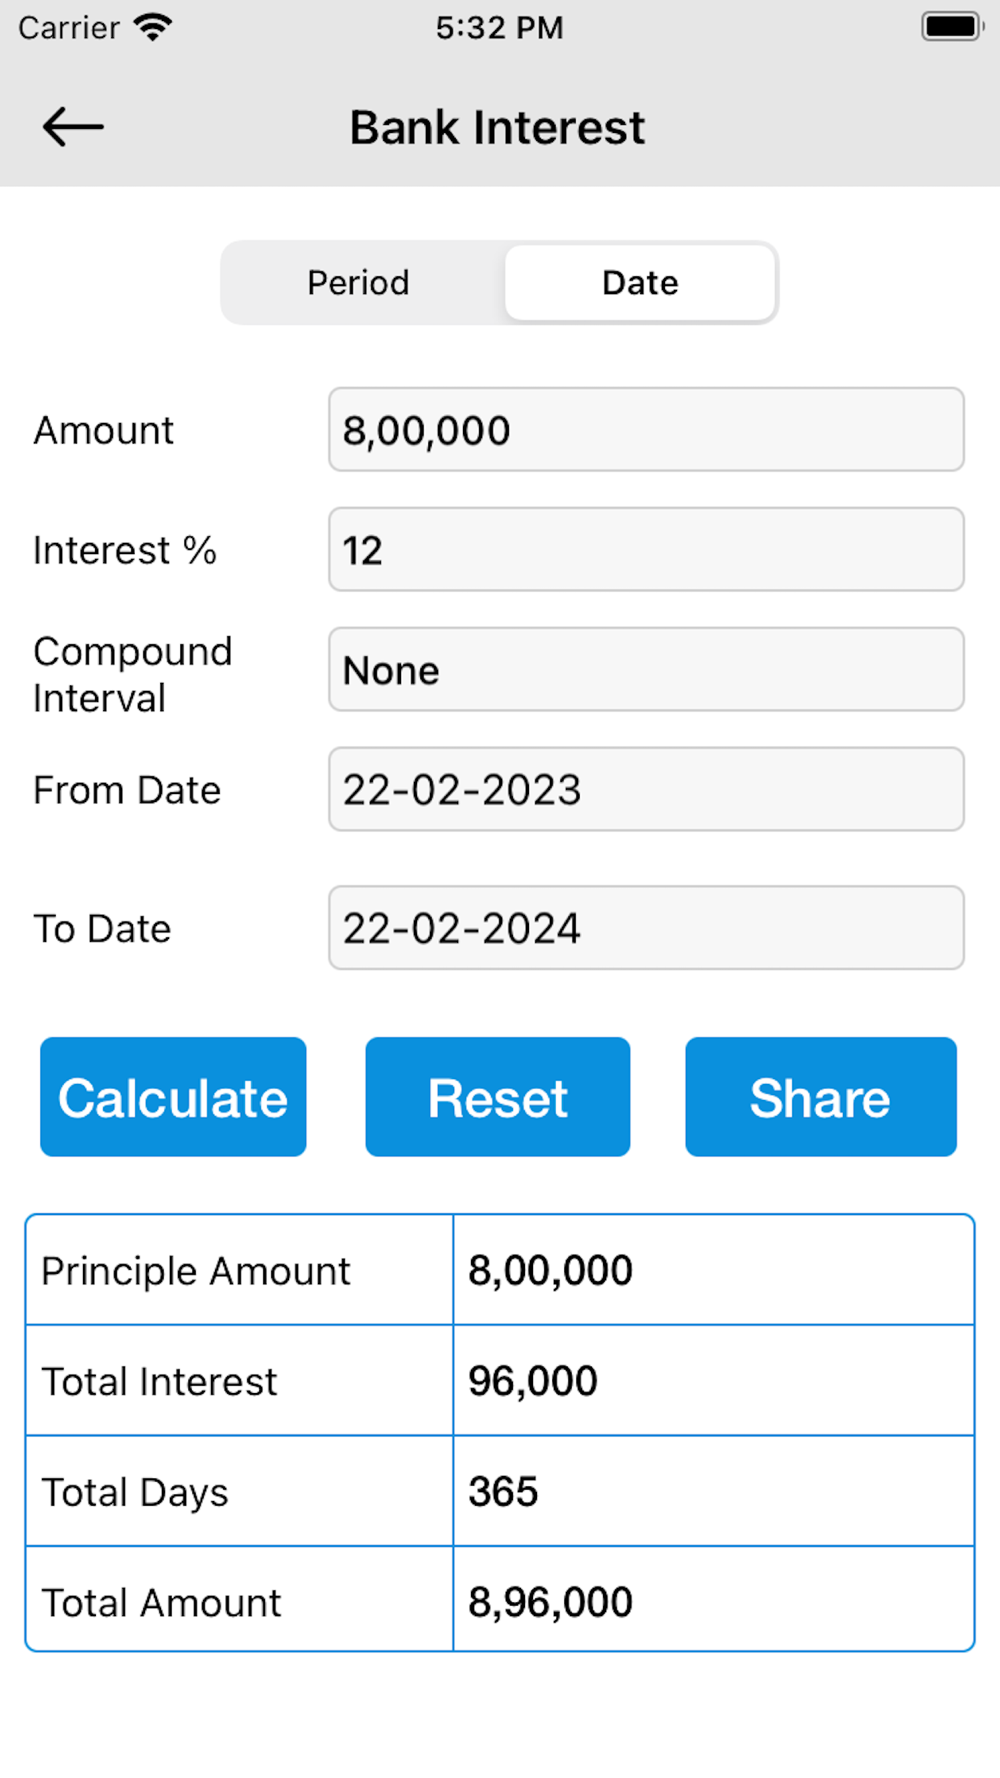This screenshot has height=1778, width=1000.
Task: Switch to the Period tab
Action: point(358,283)
